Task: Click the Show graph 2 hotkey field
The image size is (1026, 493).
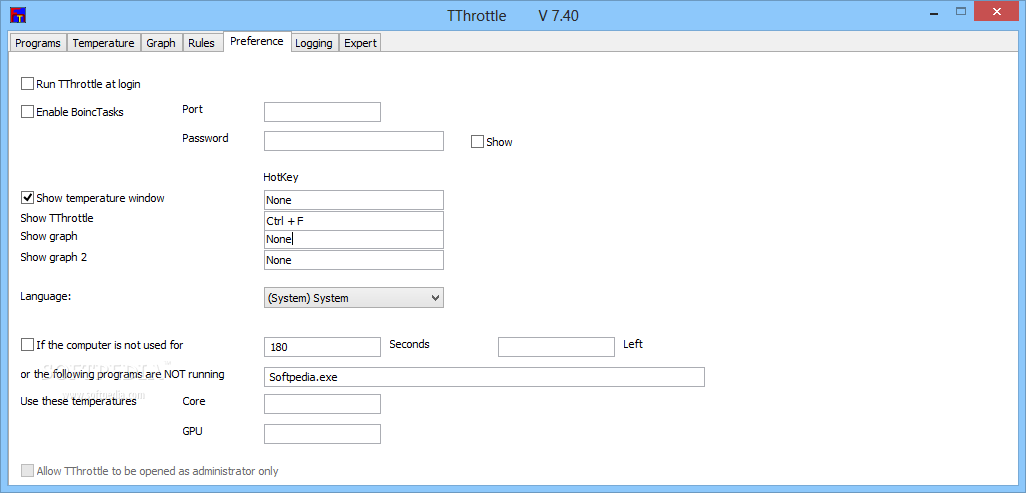Action: [353, 260]
